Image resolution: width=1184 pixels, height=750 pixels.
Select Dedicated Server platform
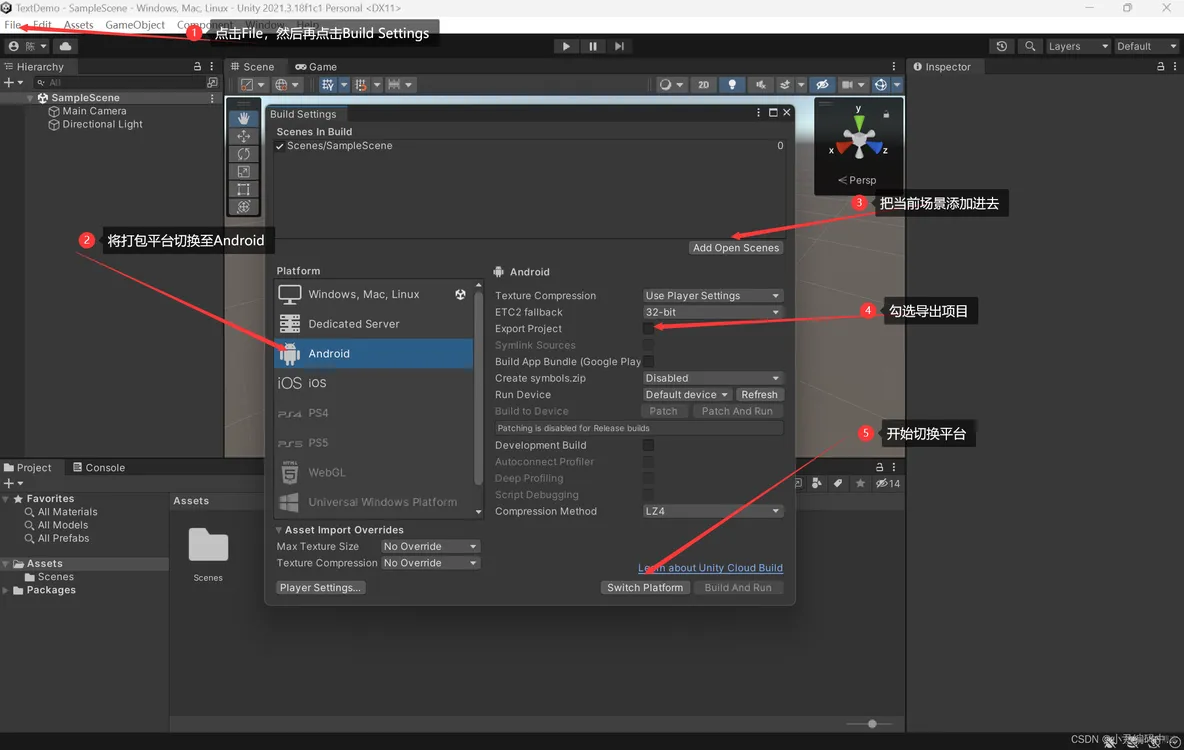(x=374, y=324)
